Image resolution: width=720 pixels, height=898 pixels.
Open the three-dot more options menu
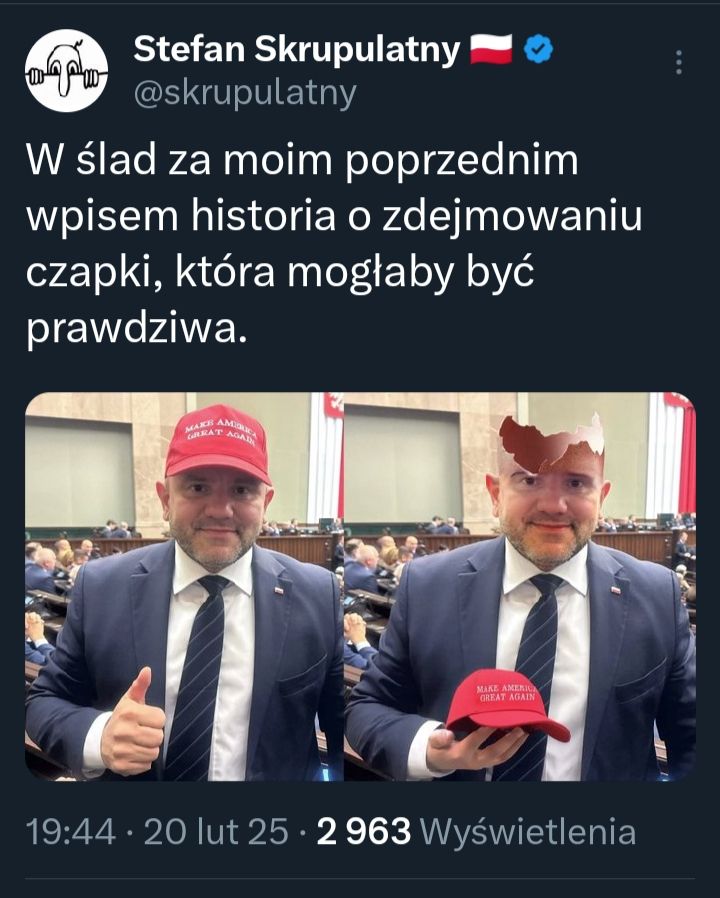tap(679, 62)
